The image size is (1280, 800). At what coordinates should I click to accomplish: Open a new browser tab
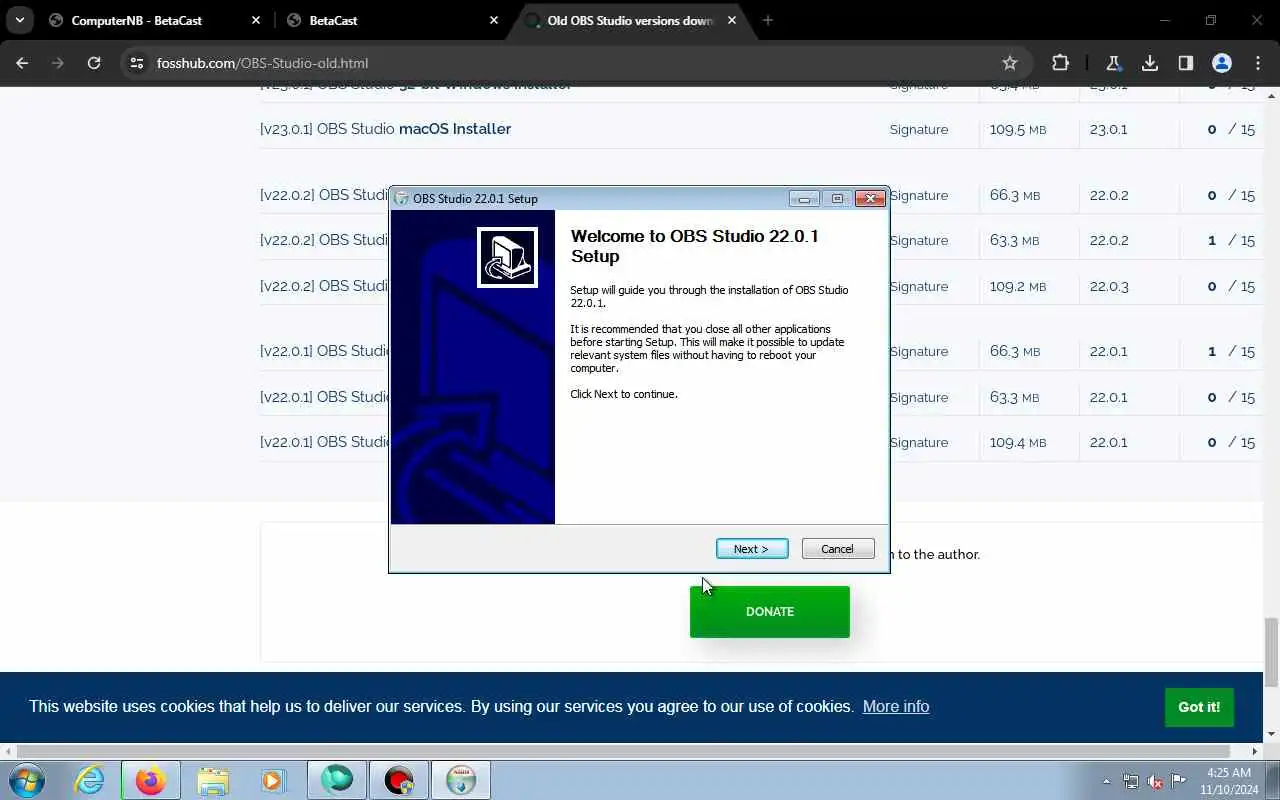[768, 20]
